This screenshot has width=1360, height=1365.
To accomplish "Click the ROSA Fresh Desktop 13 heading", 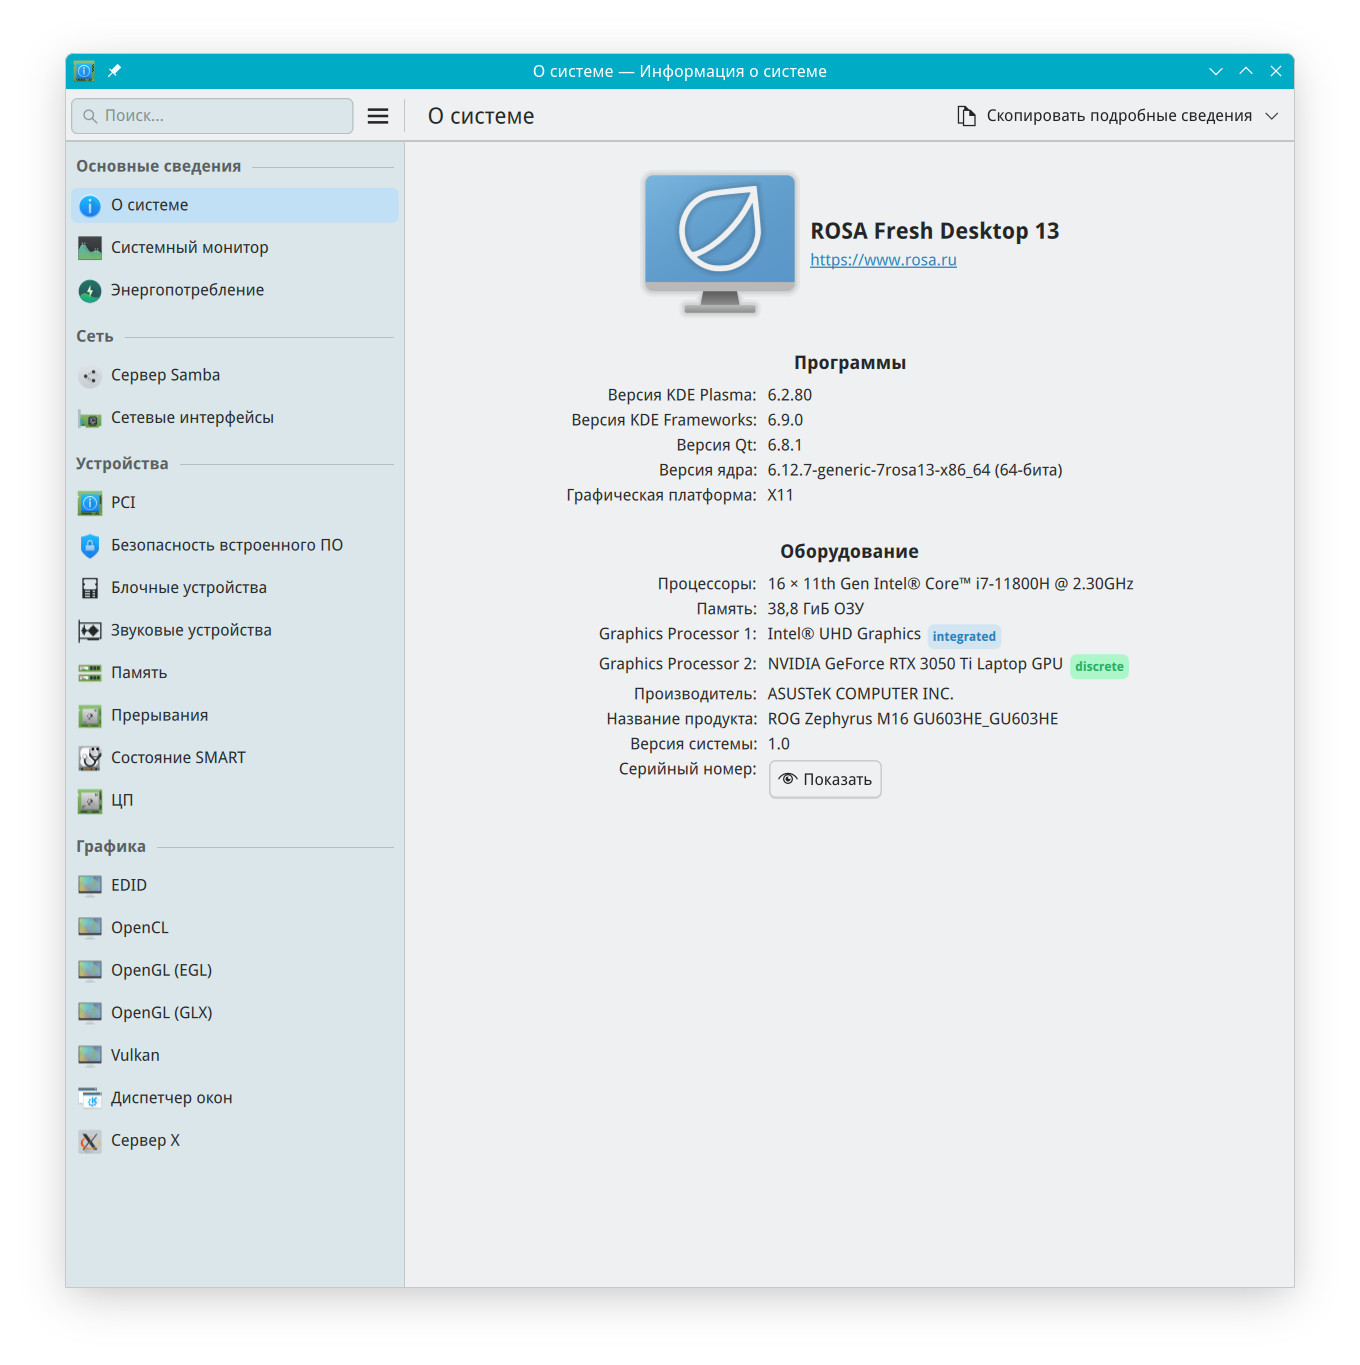I will (934, 231).
